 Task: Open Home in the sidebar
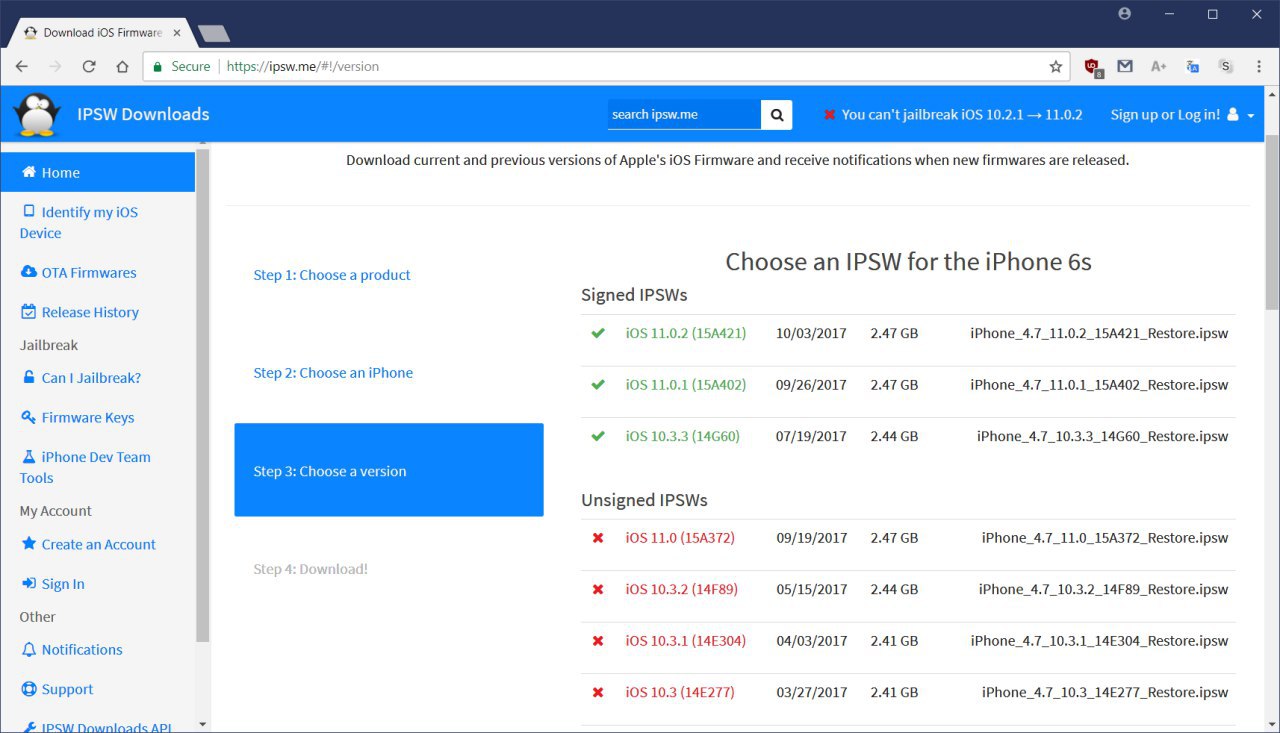(x=98, y=172)
